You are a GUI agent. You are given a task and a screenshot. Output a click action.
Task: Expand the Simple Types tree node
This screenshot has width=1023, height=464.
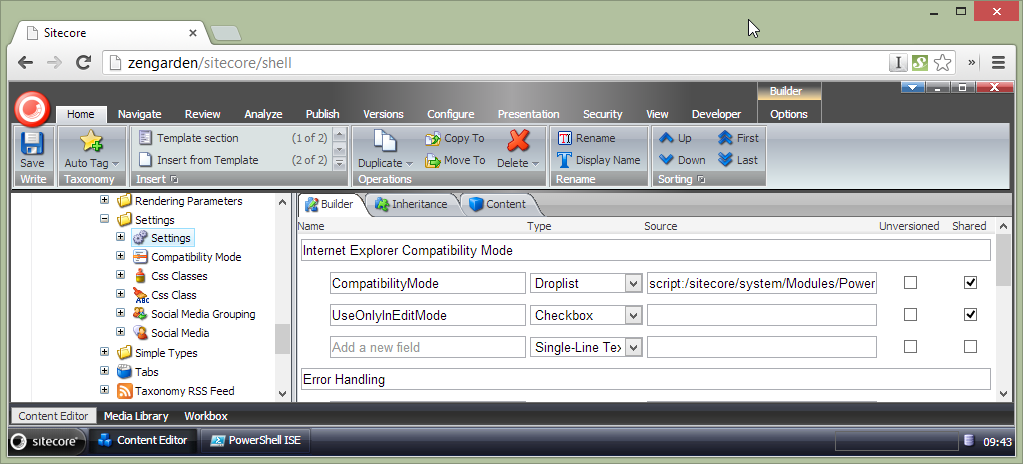pyautogui.click(x=105, y=353)
